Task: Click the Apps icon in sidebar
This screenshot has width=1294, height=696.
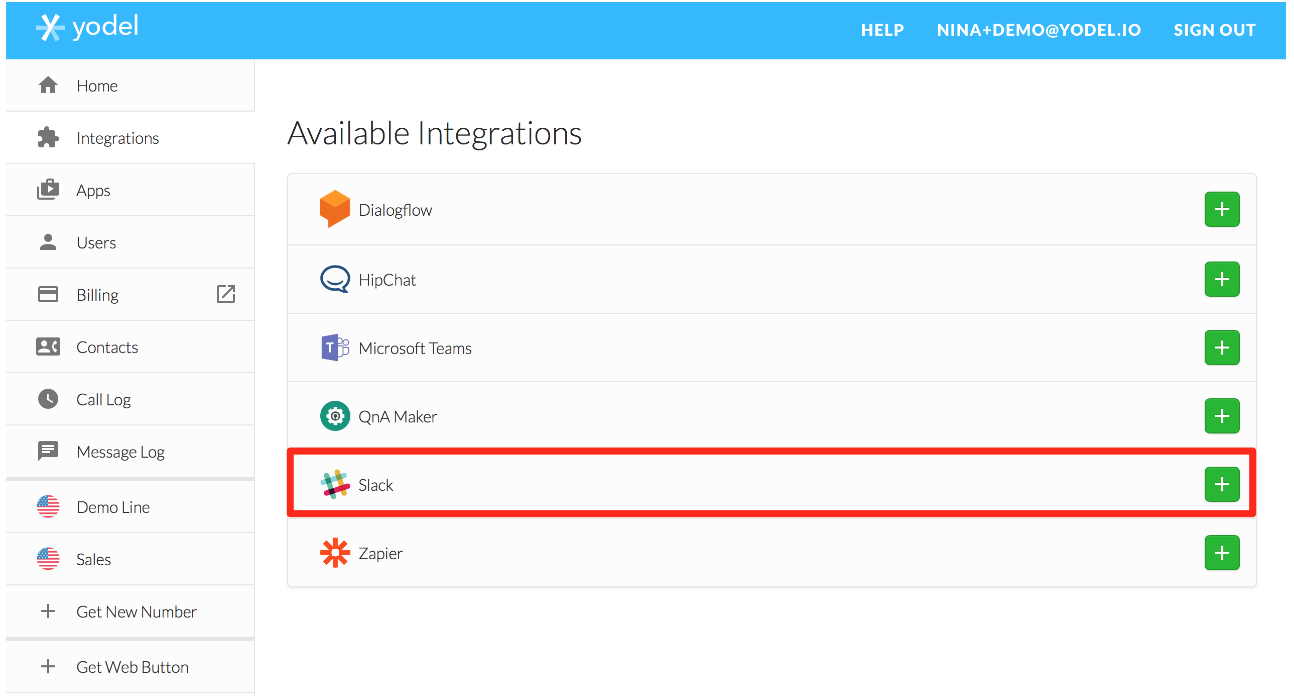Action: tap(48, 190)
